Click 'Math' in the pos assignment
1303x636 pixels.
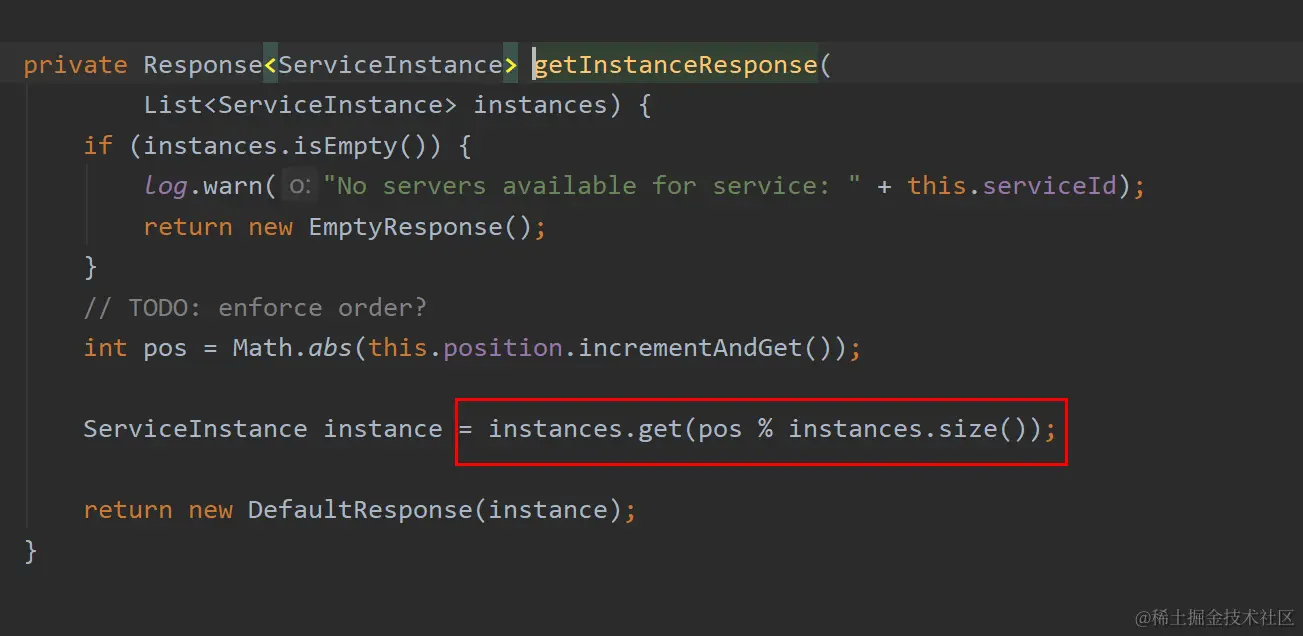(262, 348)
